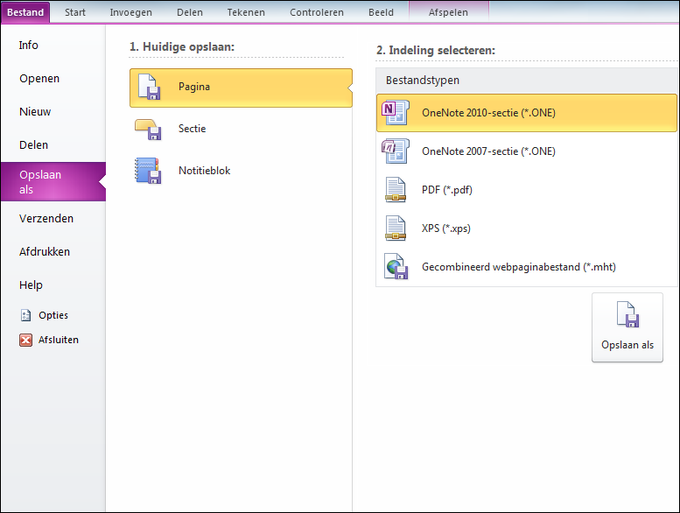Open the Controleren ribbon tab
This screenshot has height=513, width=680.
(317, 12)
